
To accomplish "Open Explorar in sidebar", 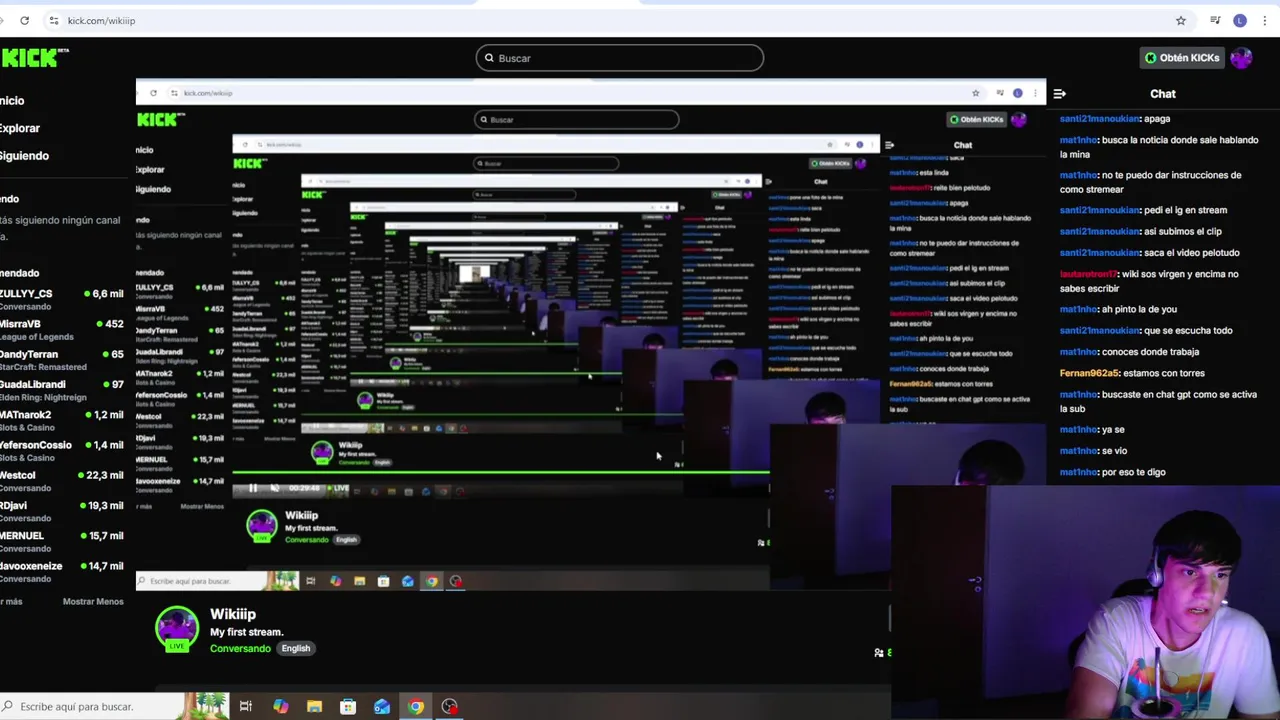I will click(x=19, y=128).
